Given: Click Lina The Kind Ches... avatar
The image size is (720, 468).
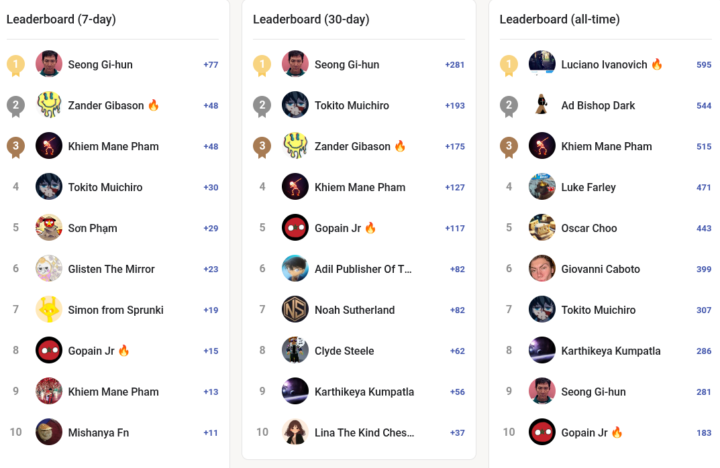Looking at the screenshot, I should tap(295, 433).
